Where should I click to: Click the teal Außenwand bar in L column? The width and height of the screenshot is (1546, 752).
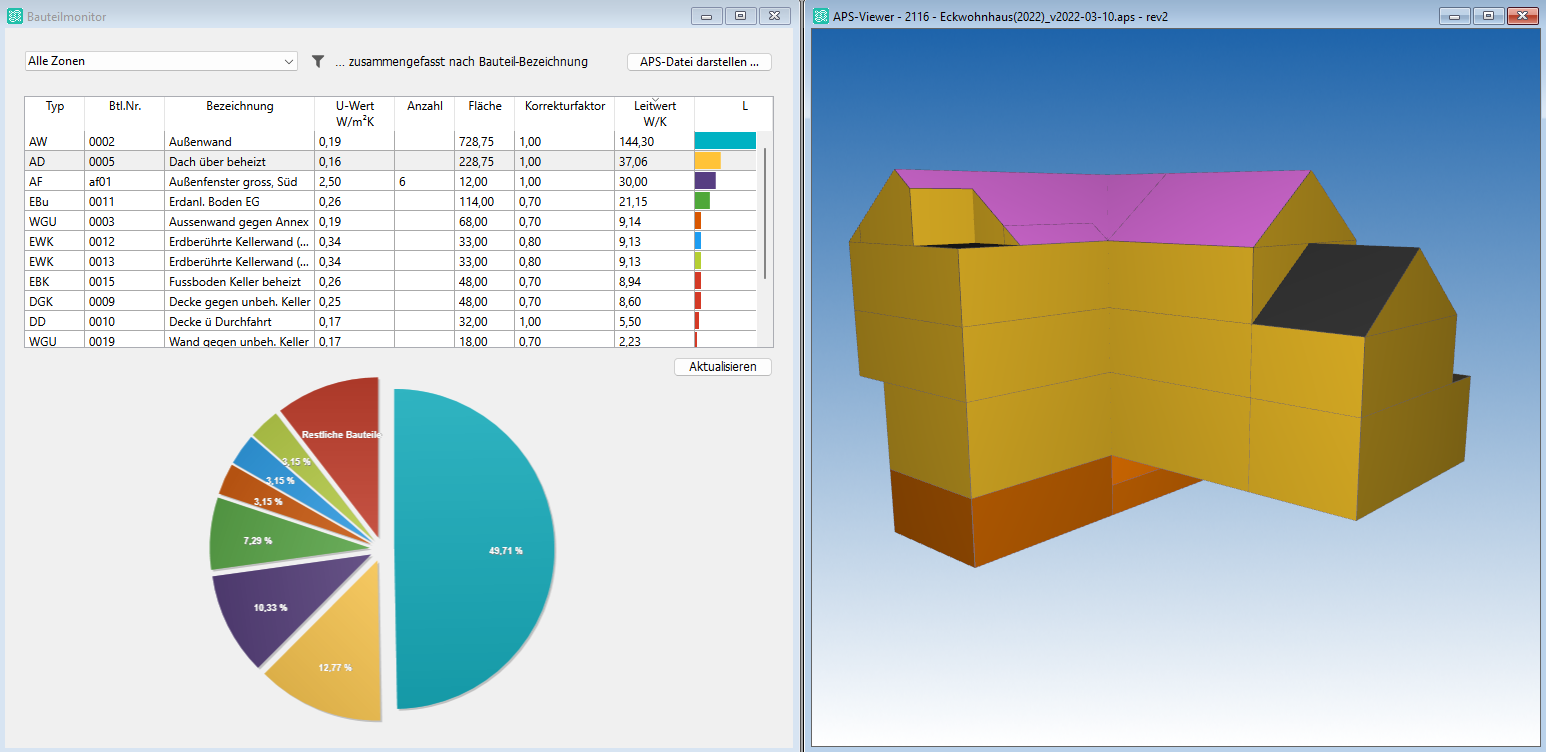point(725,141)
